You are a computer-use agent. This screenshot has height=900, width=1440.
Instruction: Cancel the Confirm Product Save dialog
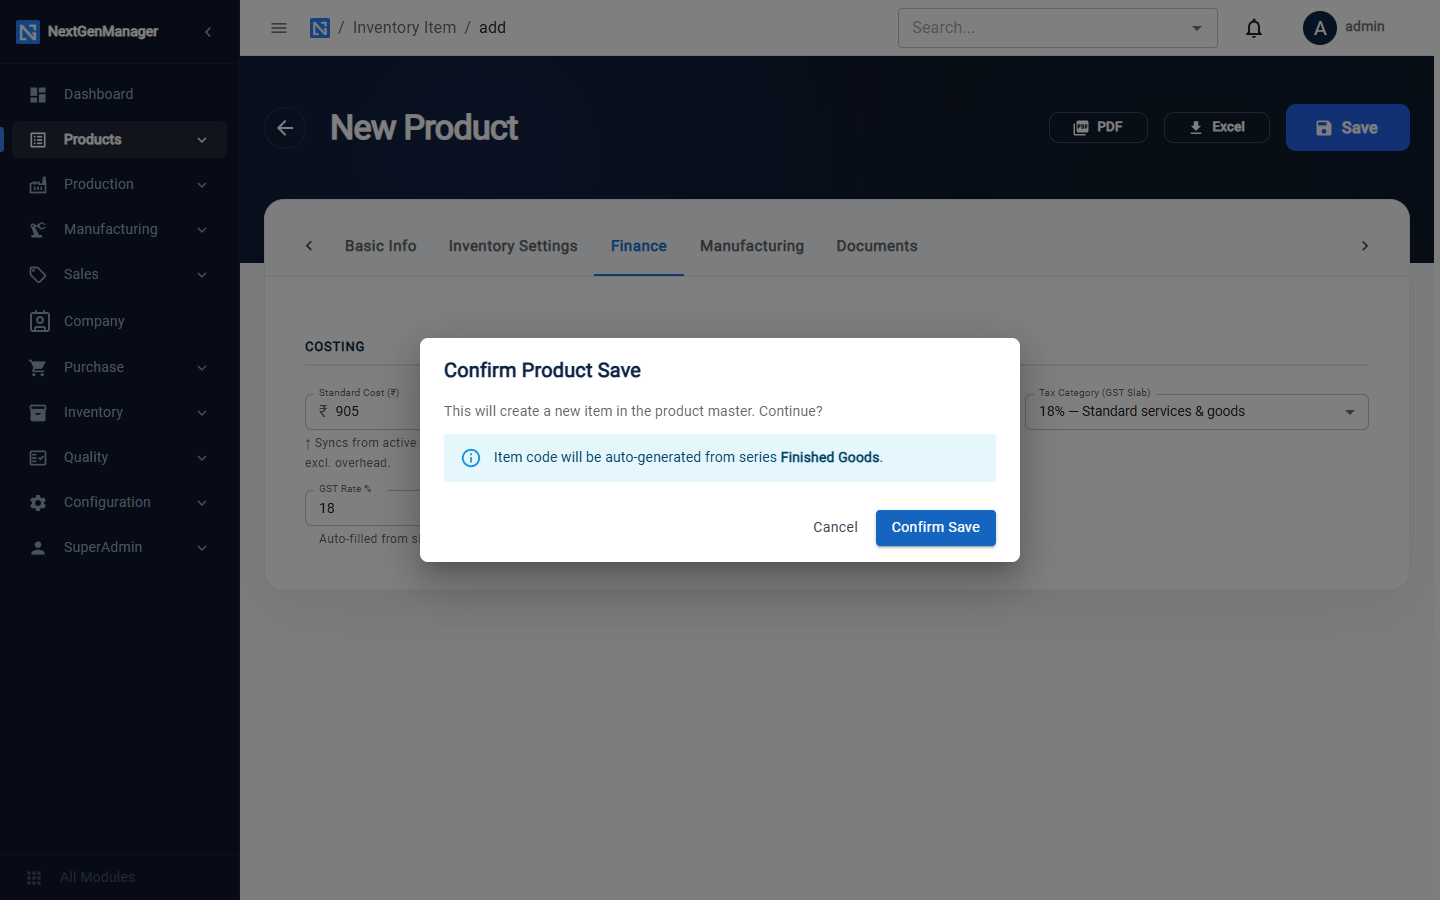click(835, 528)
